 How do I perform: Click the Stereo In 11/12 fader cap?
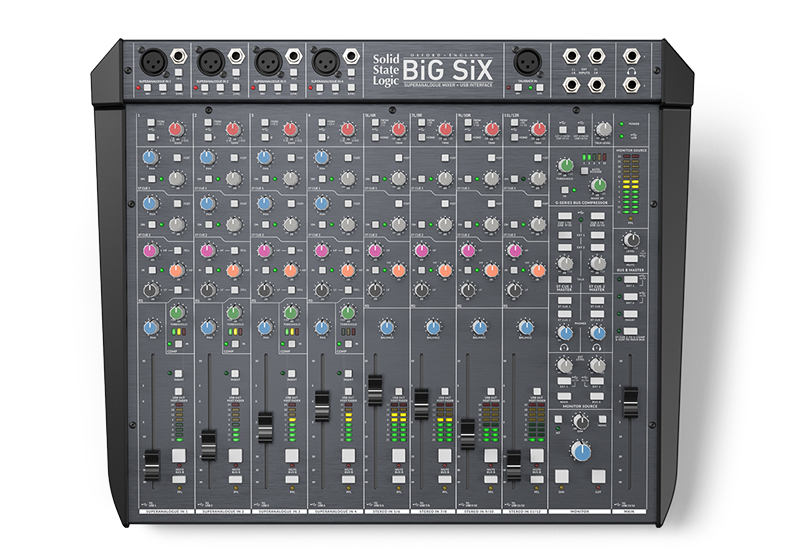(x=514, y=465)
